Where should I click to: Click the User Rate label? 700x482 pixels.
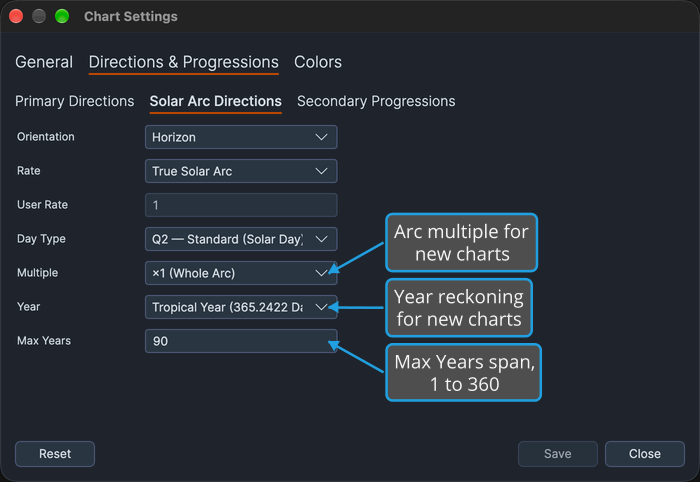pos(42,204)
